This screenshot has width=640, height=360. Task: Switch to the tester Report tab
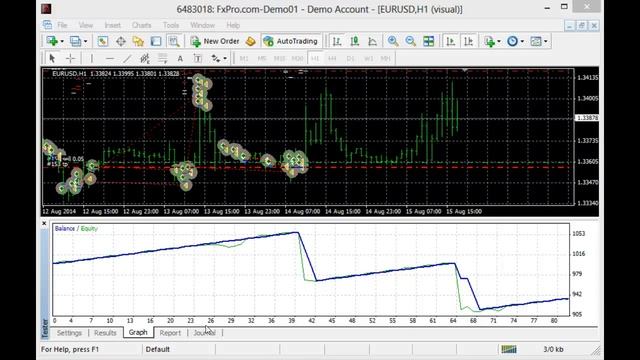(x=170, y=333)
